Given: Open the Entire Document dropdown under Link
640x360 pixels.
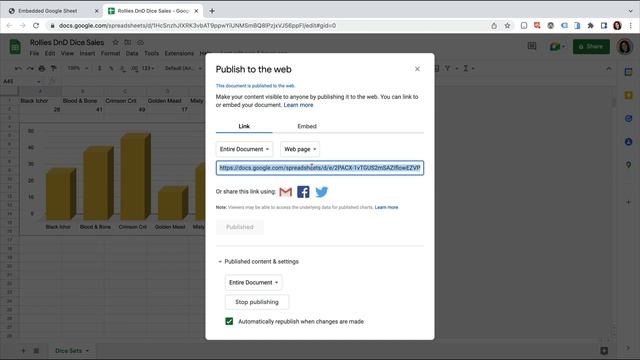Looking at the screenshot, I should (x=244, y=149).
